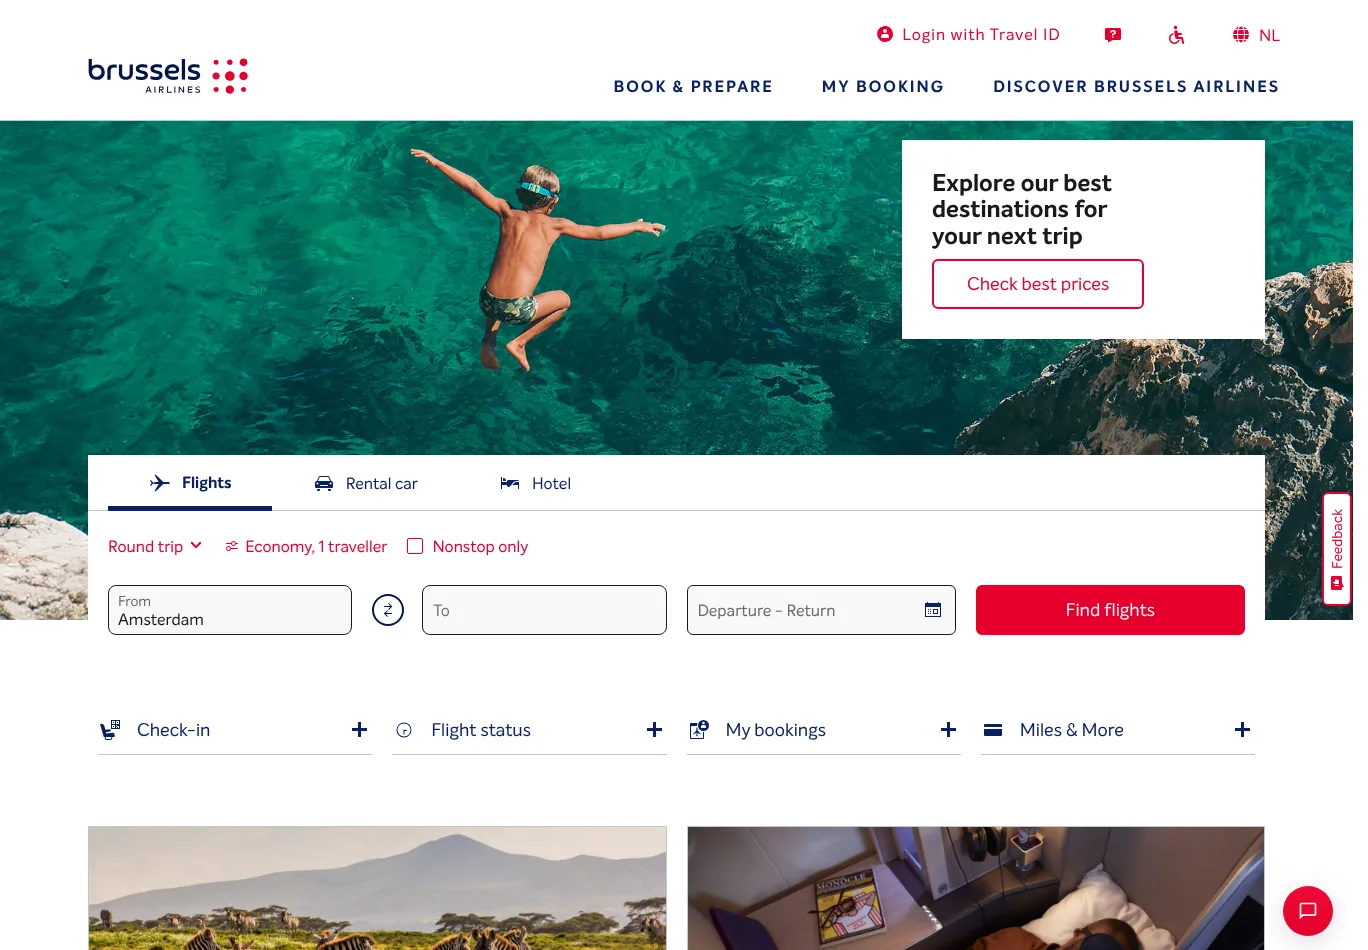Open the chat bubble button
This screenshot has width=1368, height=950.
1308,911
